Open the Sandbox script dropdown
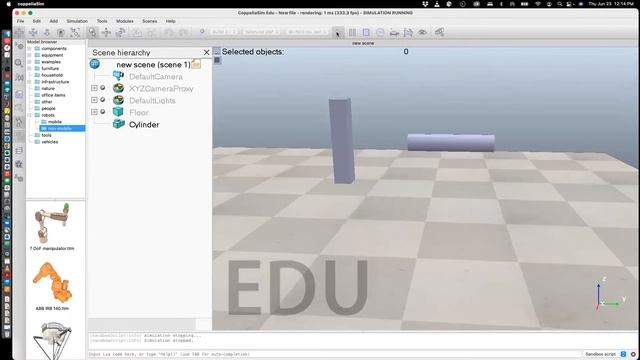This screenshot has height=360, width=640. [605, 354]
